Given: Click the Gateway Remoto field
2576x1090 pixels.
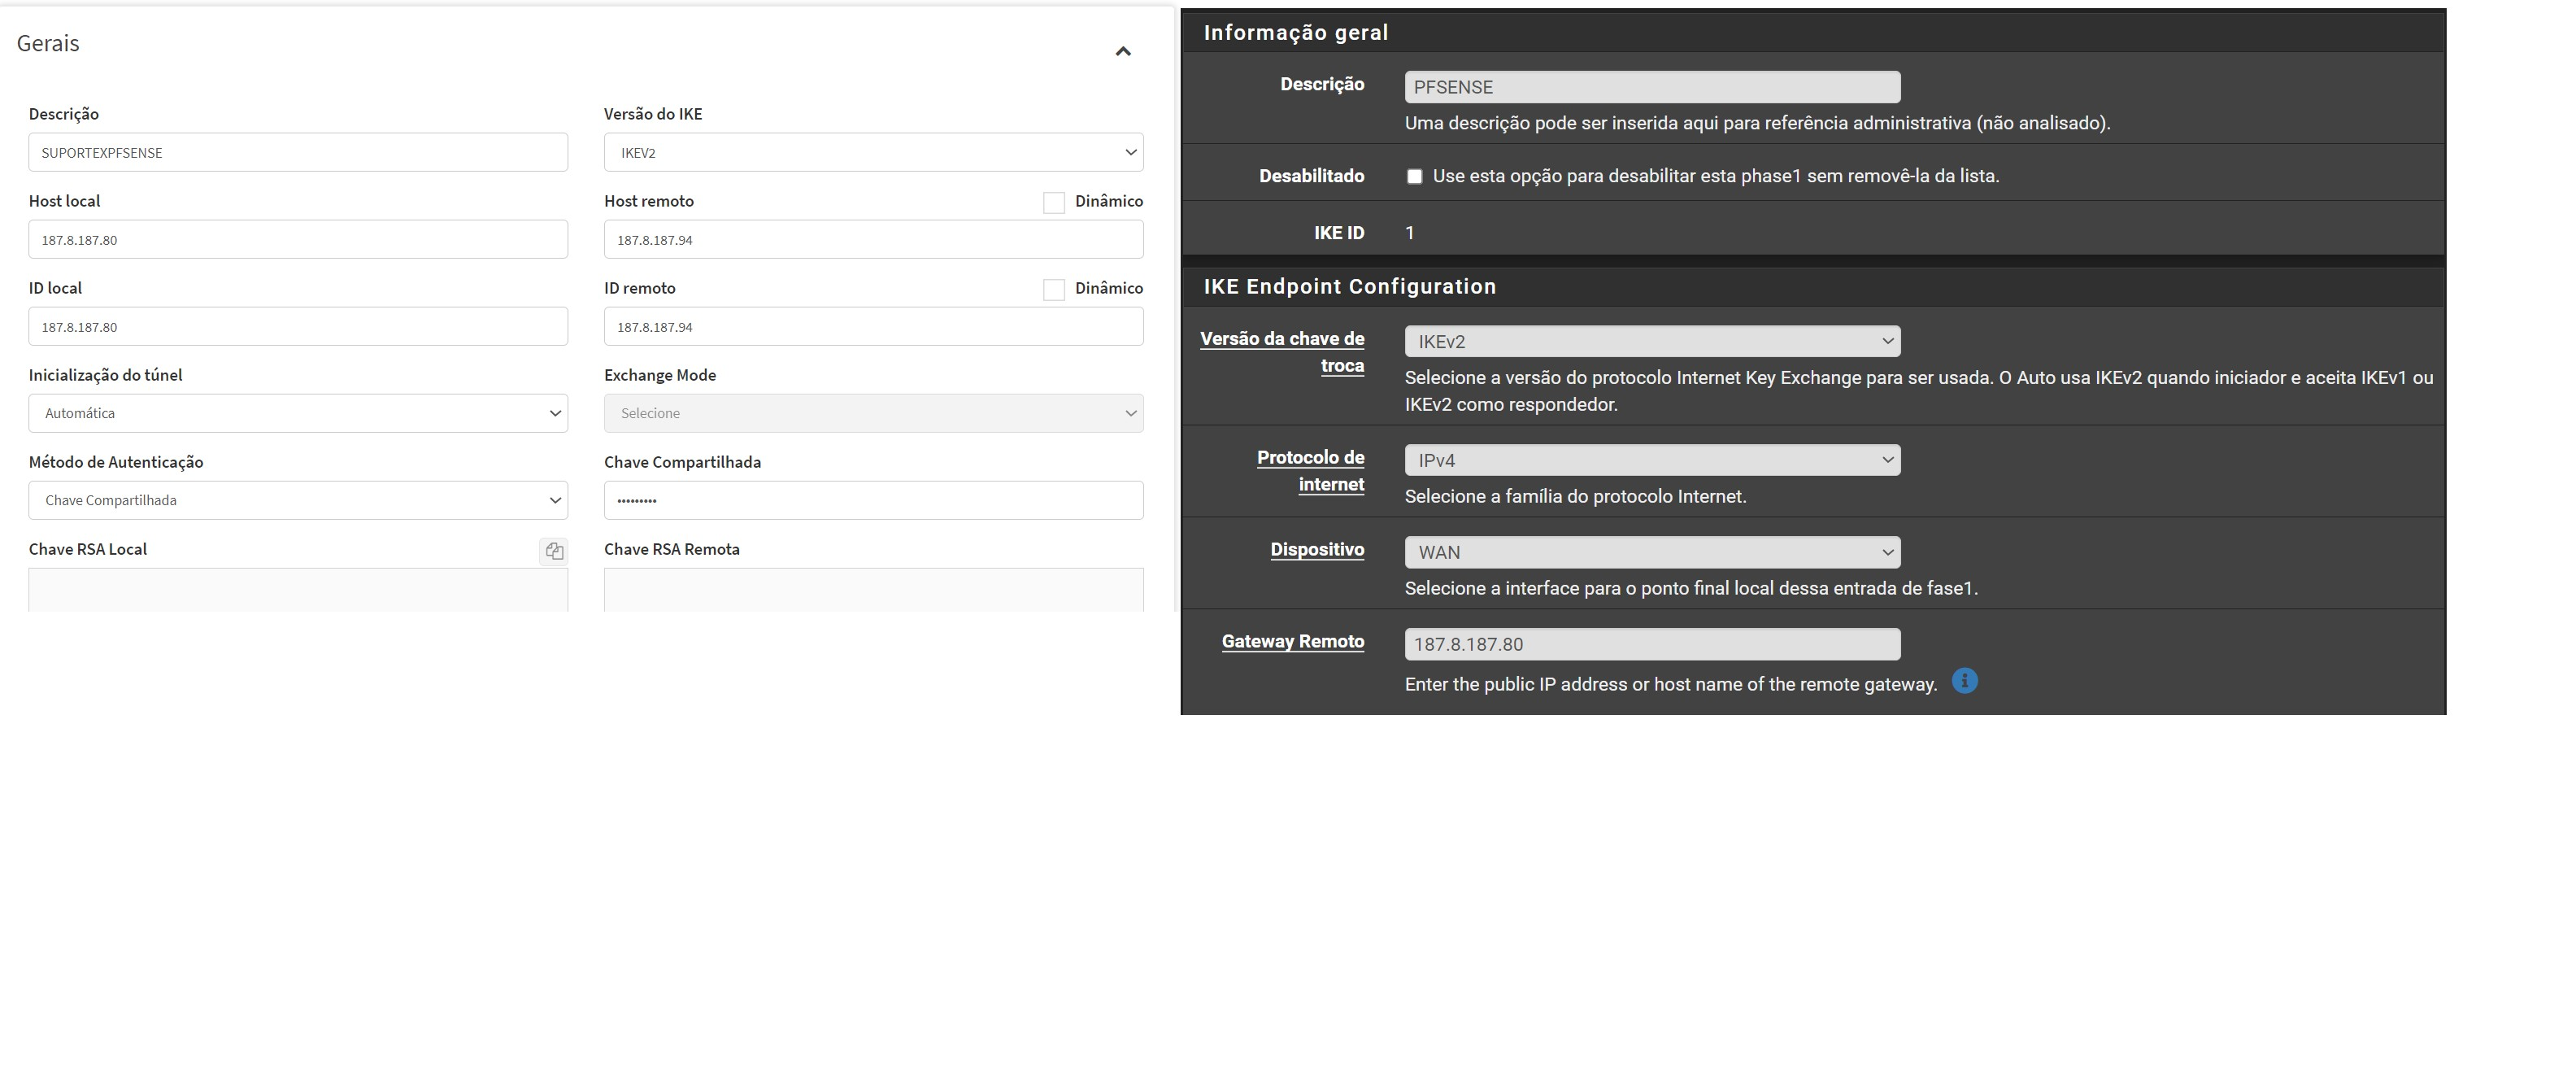Looking at the screenshot, I should [1652, 645].
